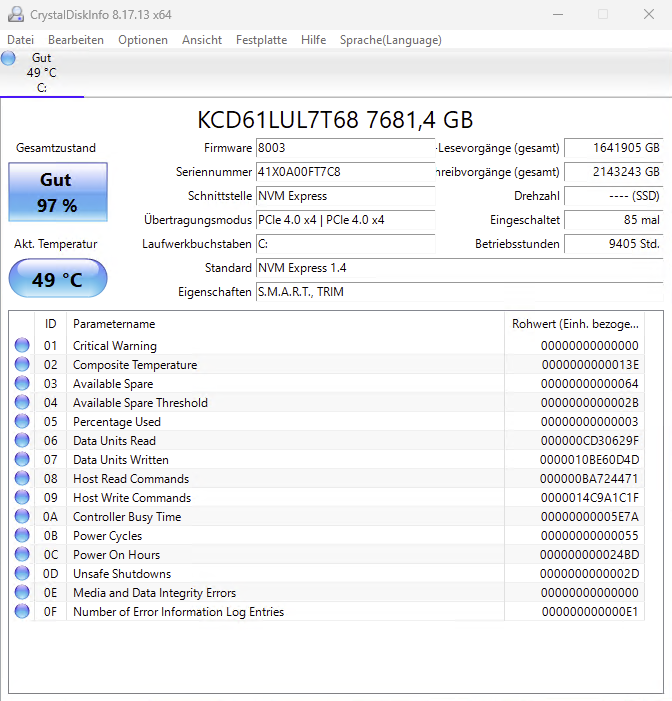Image resolution: width=672 pixels, height=701 pixels.
Task: Click raw value 000000000000E1
Action: click(590, 612)
